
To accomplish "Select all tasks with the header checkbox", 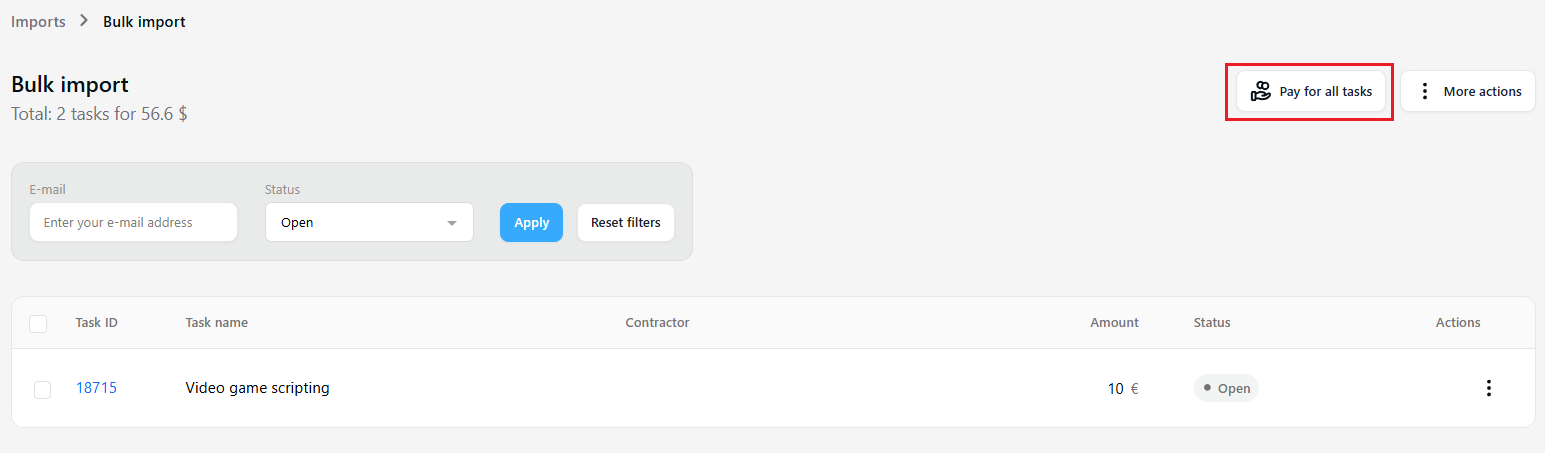I will click(38, 323).
